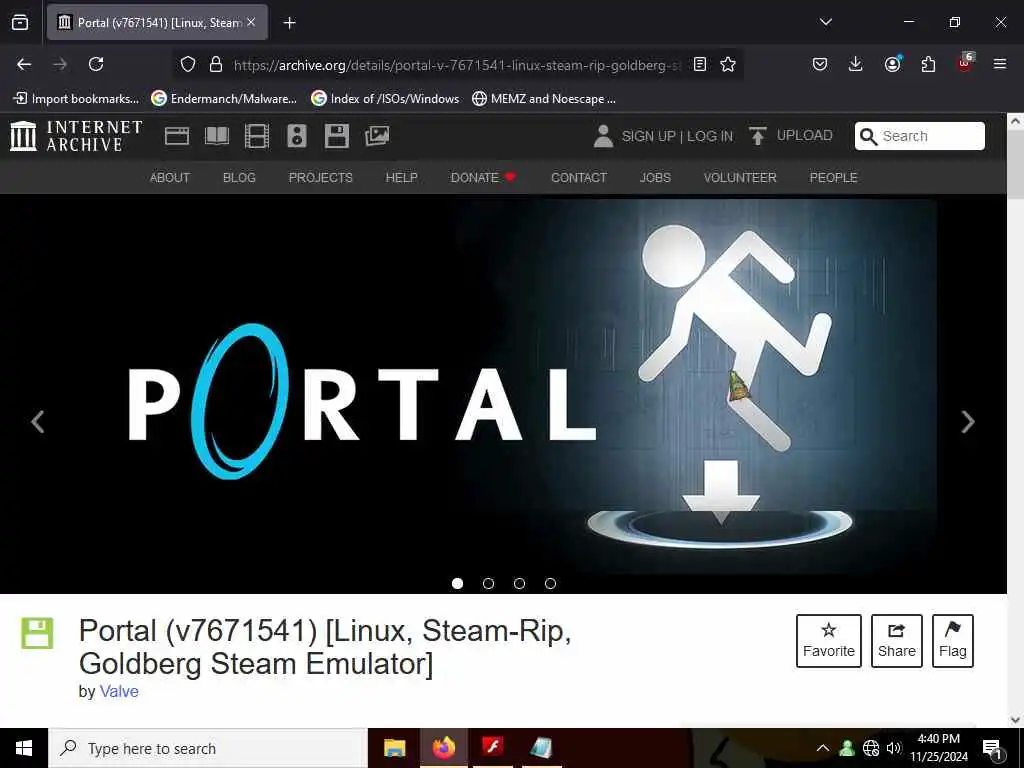Open the PEOPLE menu item
Screen dimensions: 1024x768
(x=833, y=178)
